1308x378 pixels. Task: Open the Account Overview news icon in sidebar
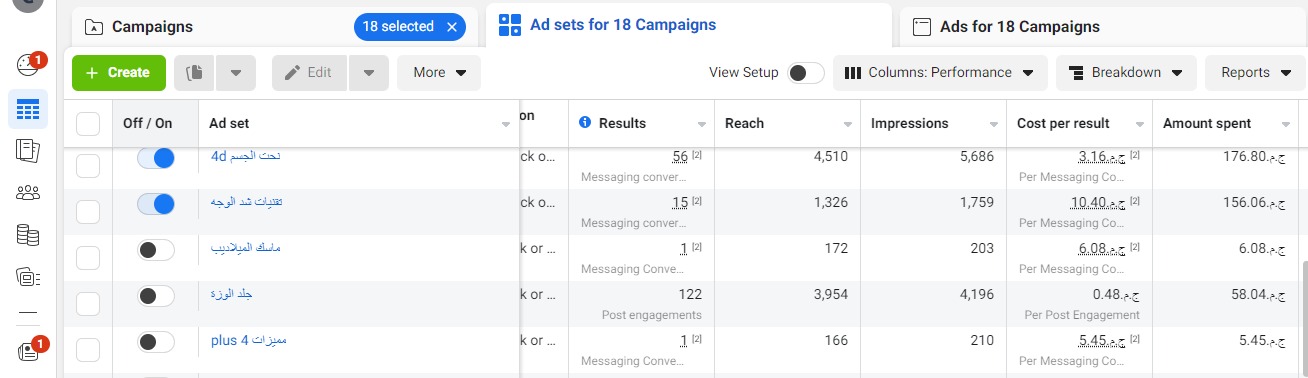(28, 151)
